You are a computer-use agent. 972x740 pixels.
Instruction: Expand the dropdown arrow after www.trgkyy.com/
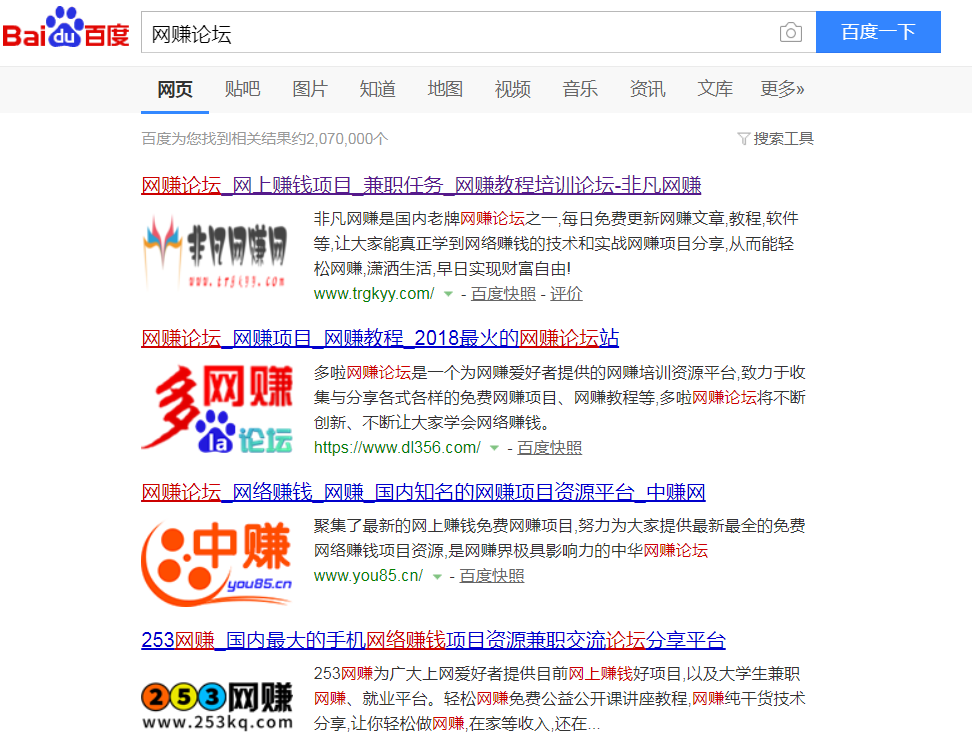[448, 294]
